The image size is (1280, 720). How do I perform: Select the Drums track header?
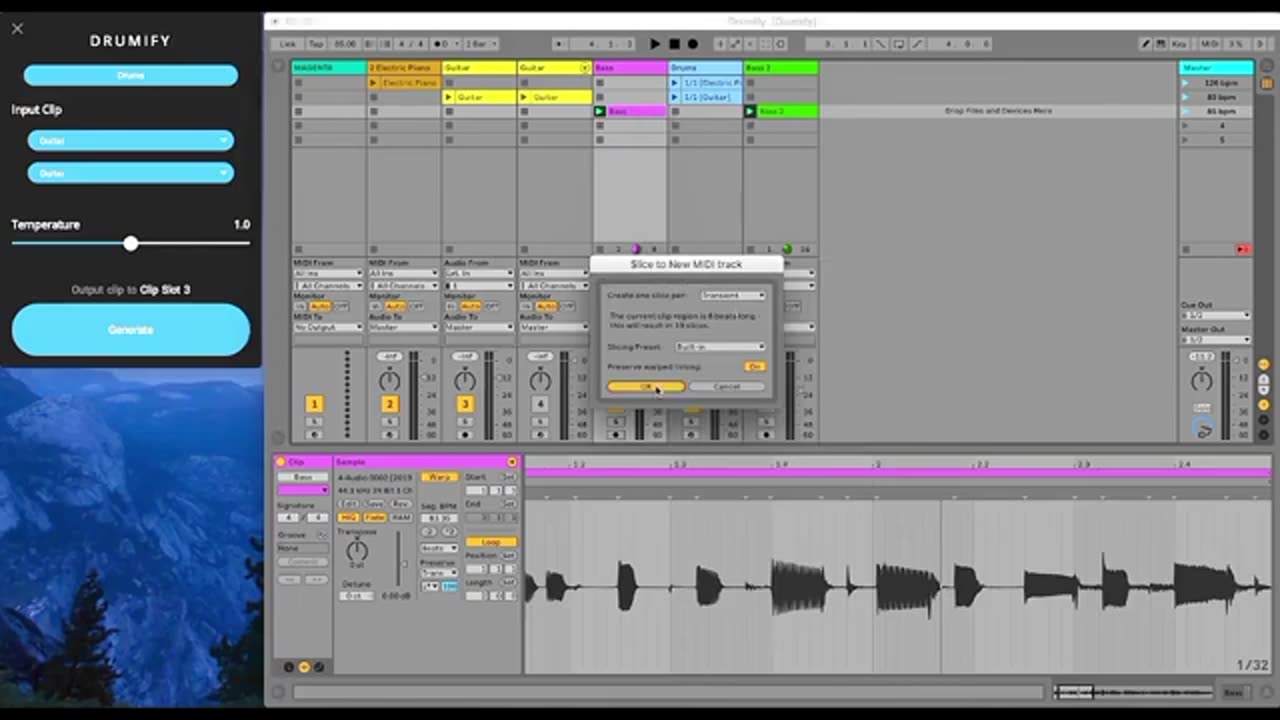coord(705,68)
